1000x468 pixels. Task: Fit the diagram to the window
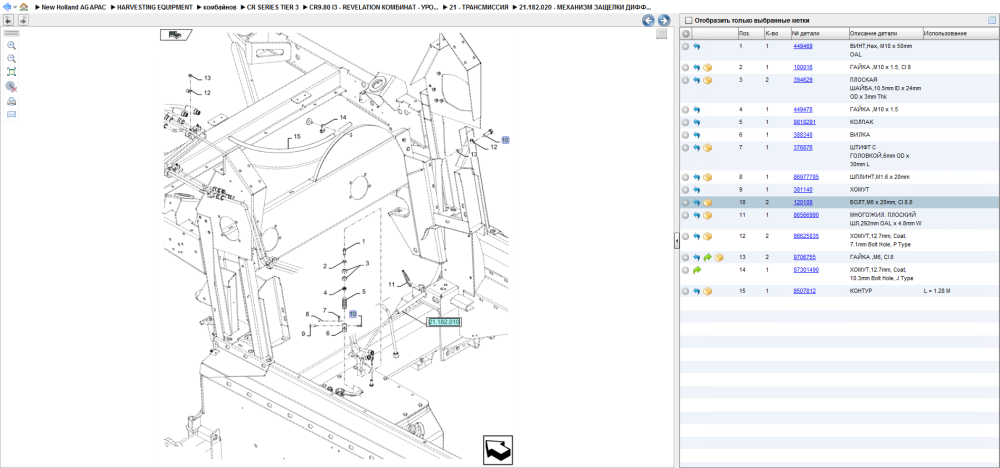tap(11, 72)
